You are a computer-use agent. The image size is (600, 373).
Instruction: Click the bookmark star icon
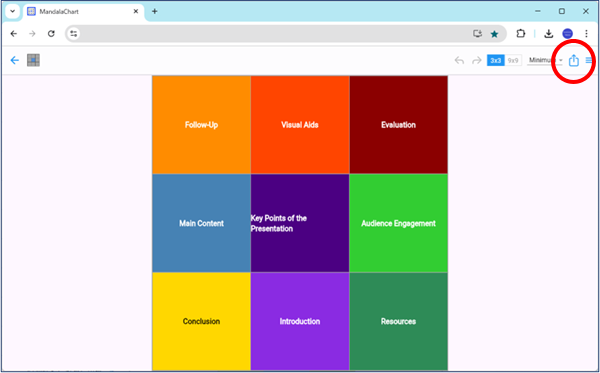[x=494, y=34]
